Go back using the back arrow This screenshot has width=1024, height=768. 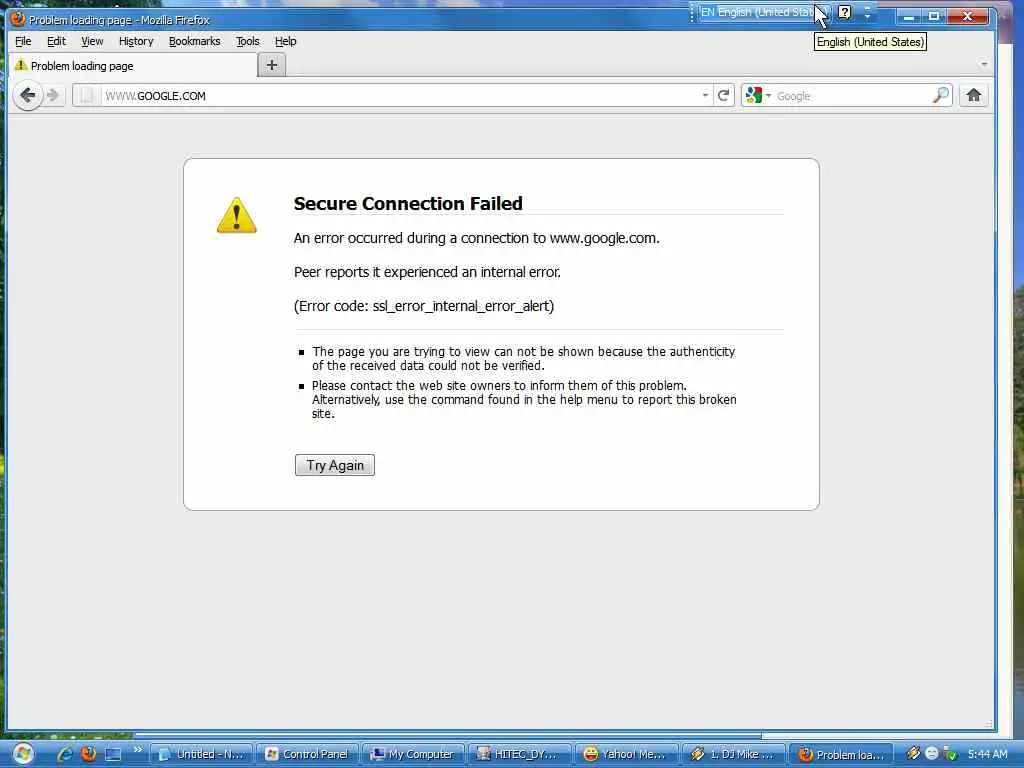tap(27, 96)
